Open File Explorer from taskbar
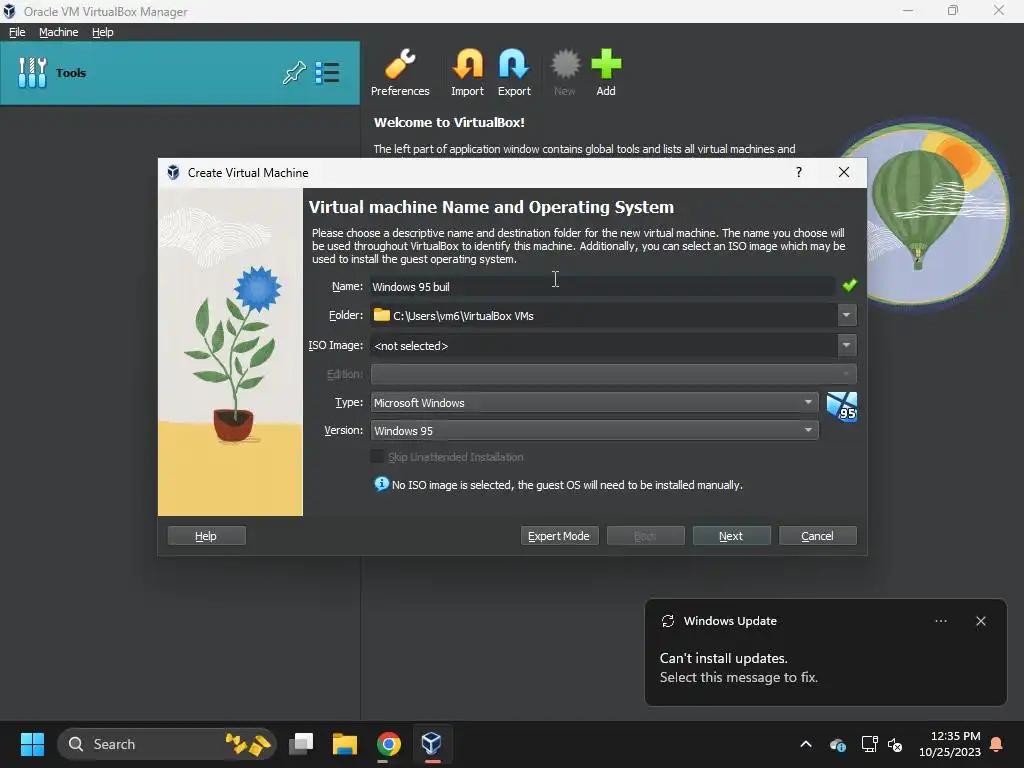Image resolution: width=1024 pixels, height=768 pixels. (x=344, y=744)
